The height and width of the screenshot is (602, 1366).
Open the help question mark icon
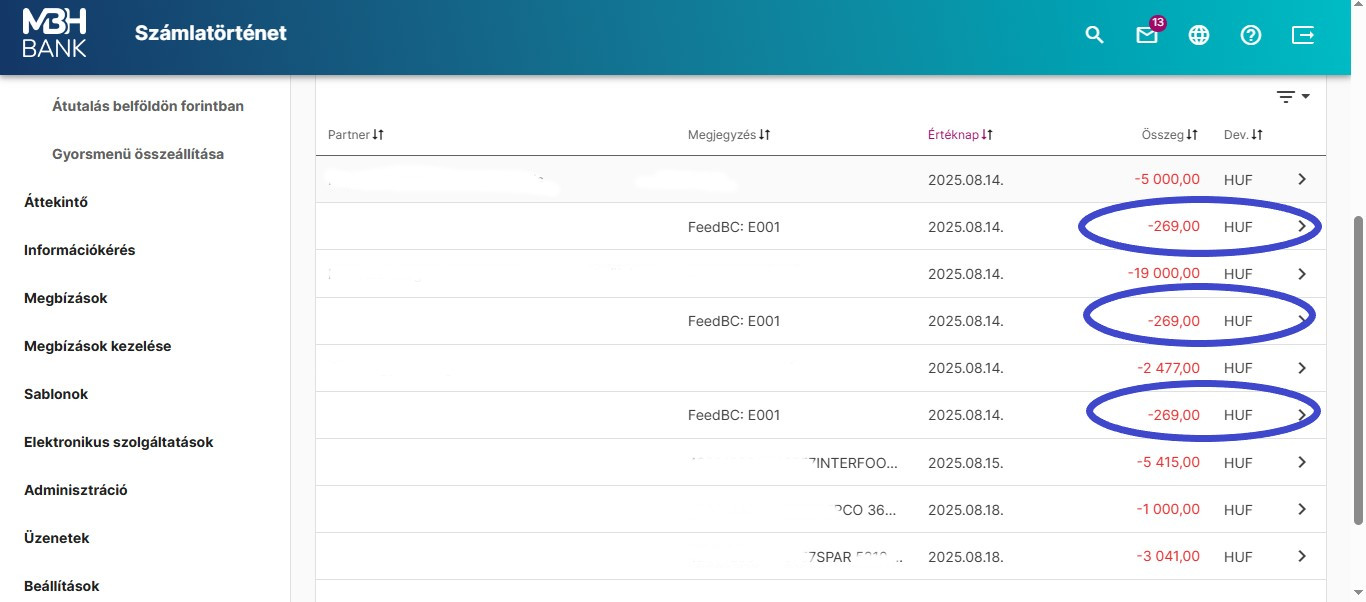coord(1251,35)
